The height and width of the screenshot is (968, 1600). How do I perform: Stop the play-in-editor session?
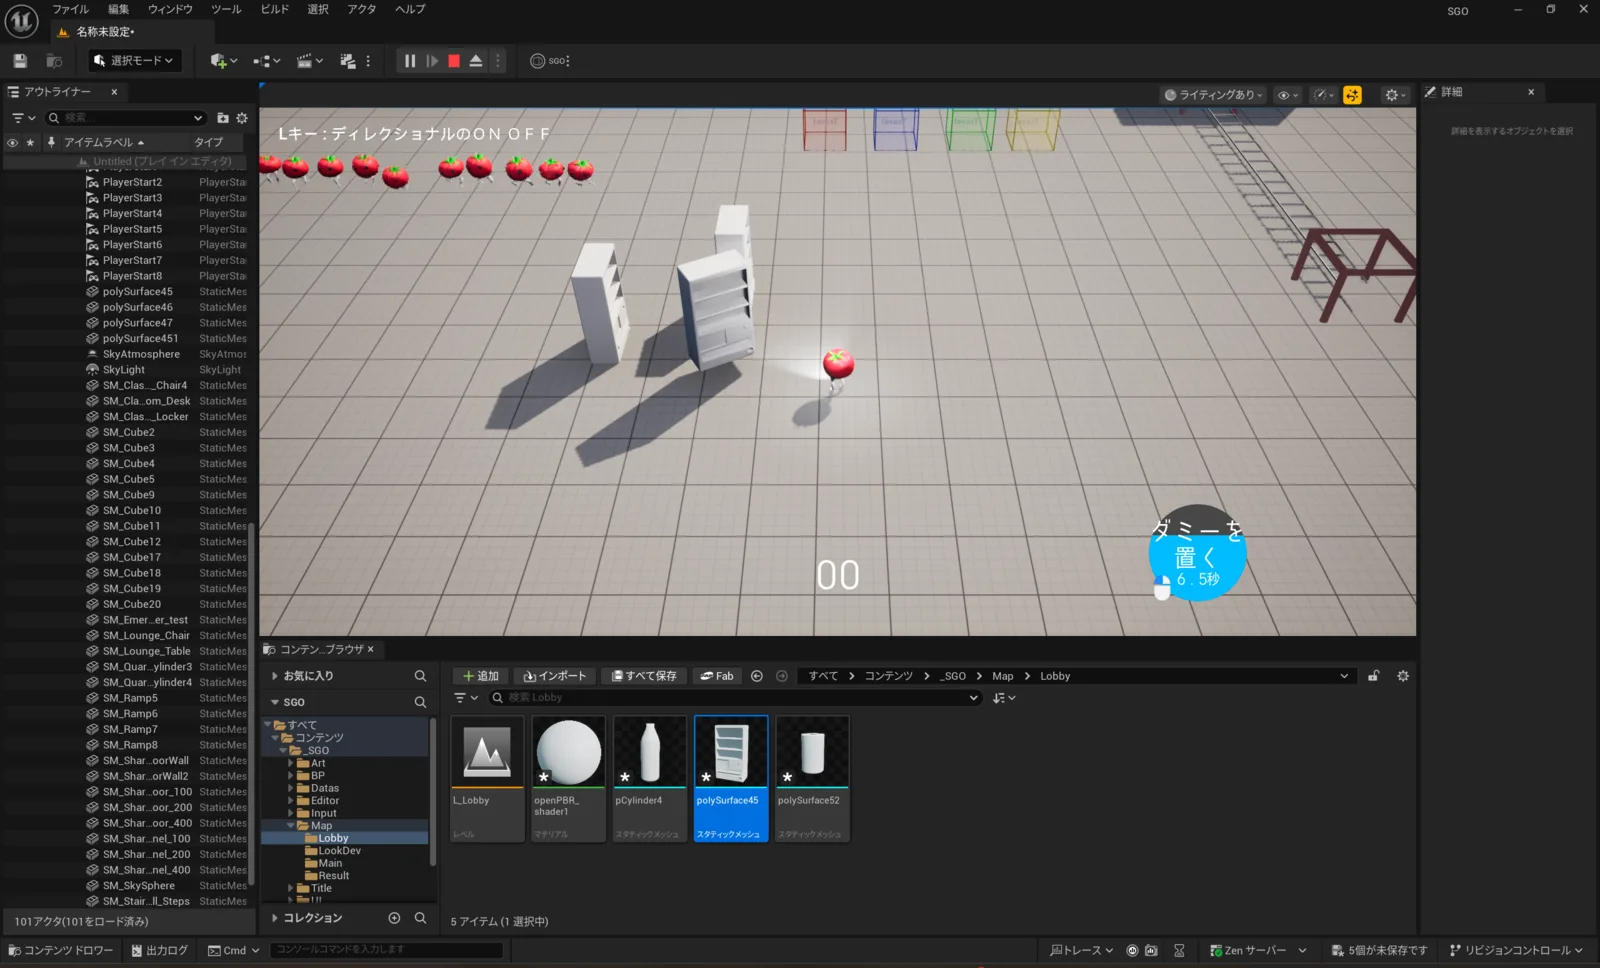point(454,61)
